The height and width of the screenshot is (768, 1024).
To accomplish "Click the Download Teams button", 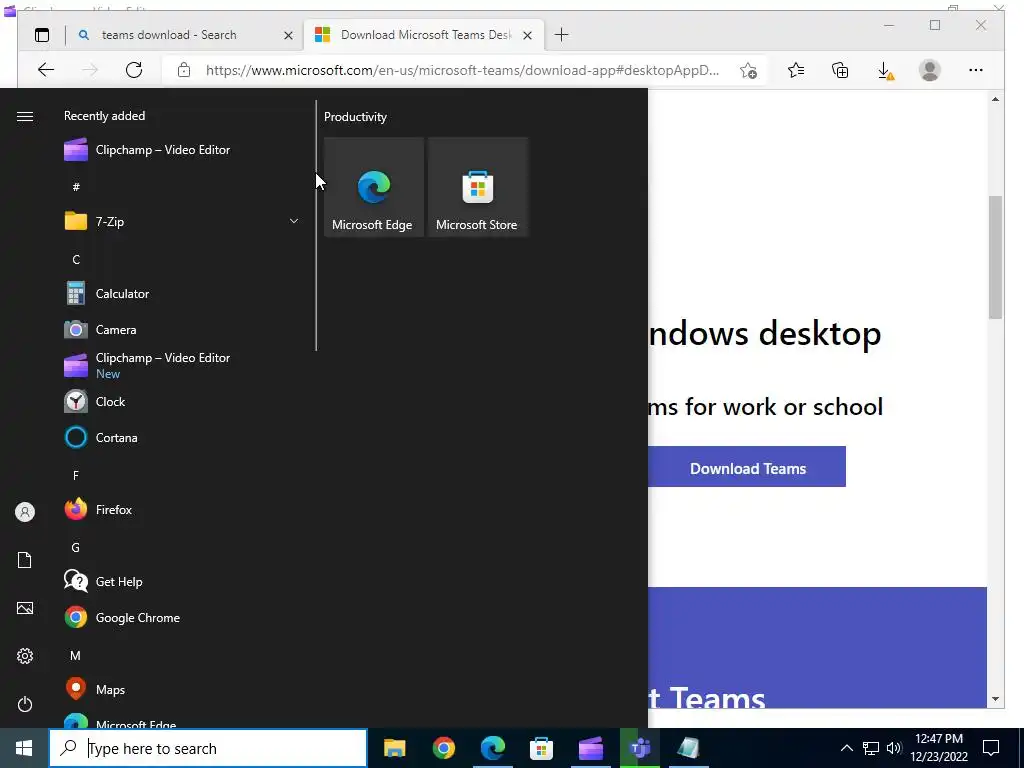I will tap(747, 467).
